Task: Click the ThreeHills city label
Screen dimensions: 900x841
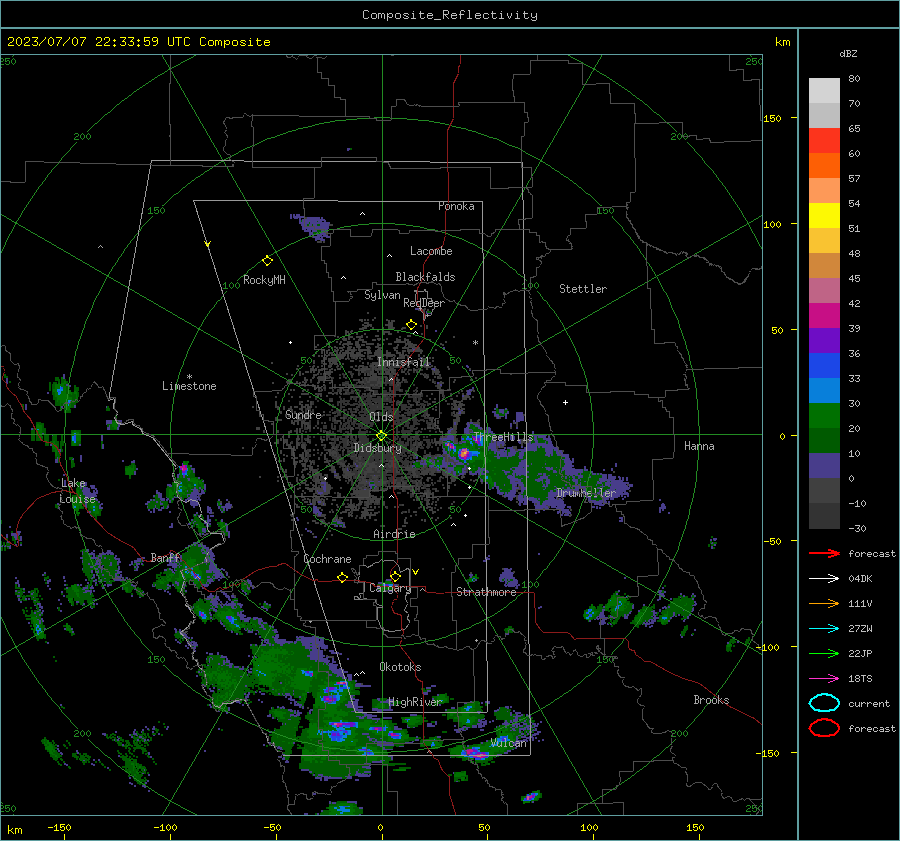Action: pos(503,437)
